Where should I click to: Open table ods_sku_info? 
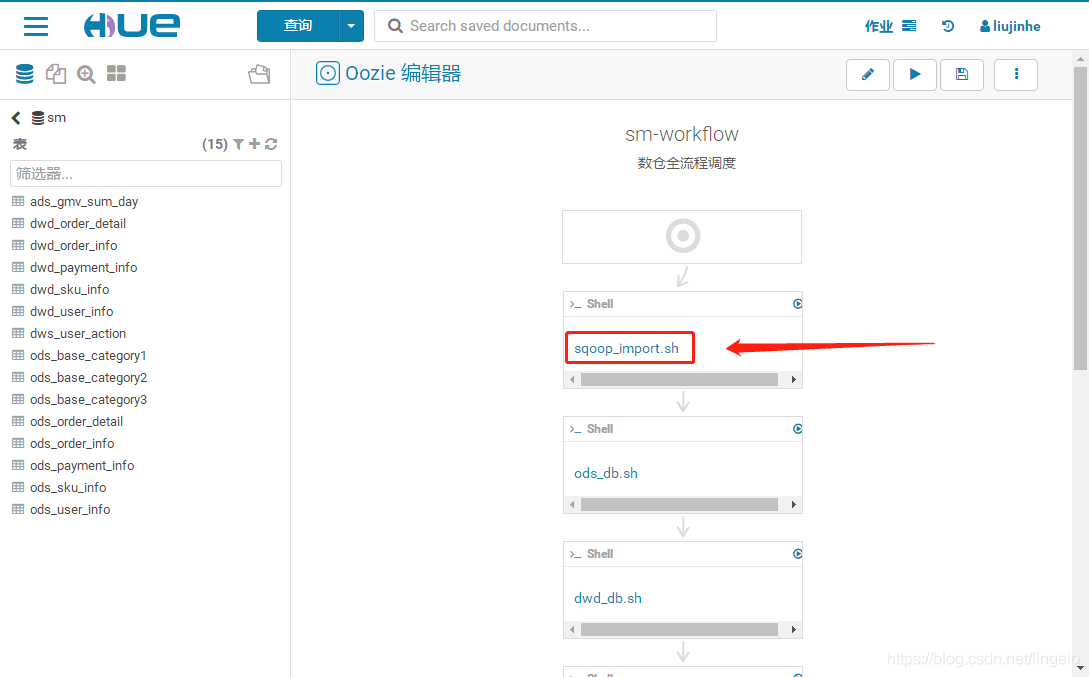click(x=68, y=487)
